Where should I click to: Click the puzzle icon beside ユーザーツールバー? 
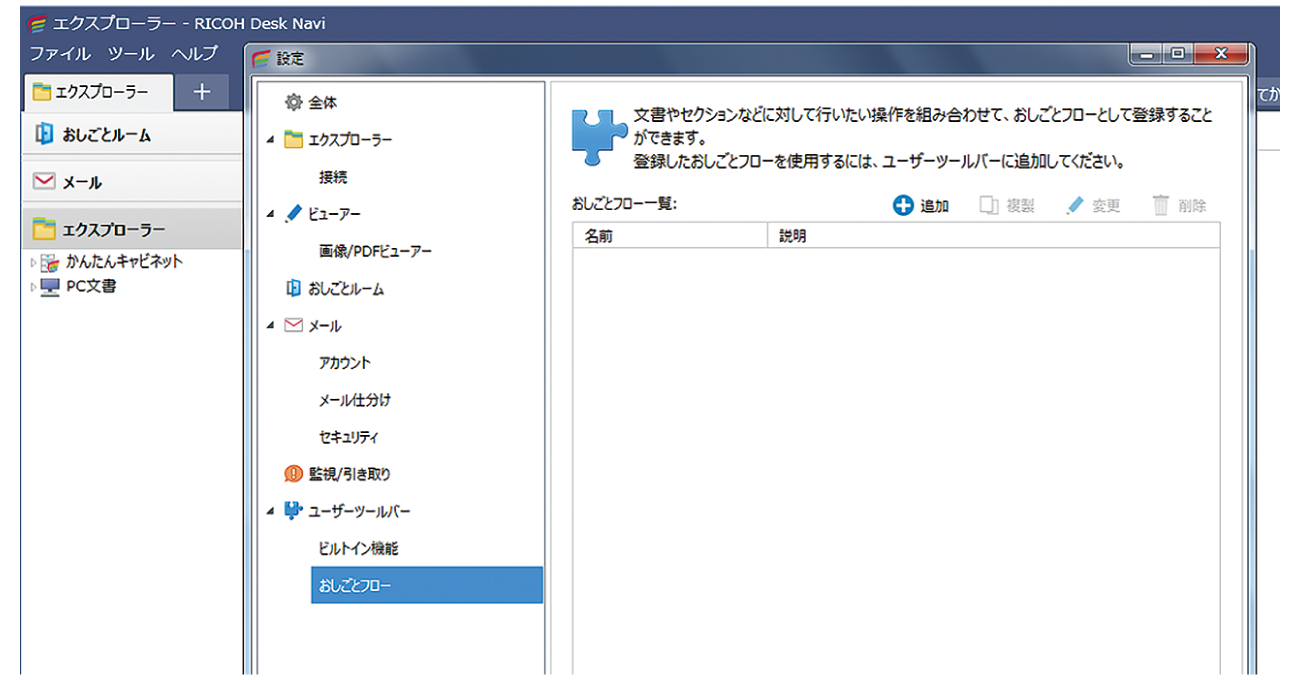(x=293, y=510)
